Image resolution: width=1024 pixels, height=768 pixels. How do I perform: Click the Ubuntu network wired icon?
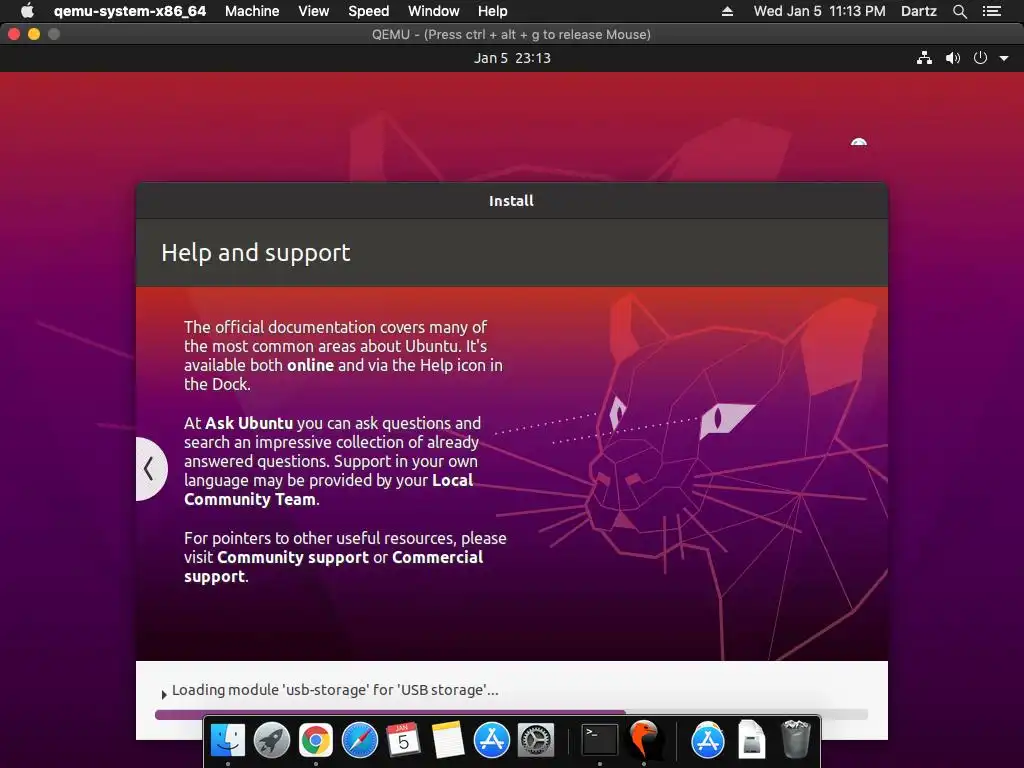924,58
